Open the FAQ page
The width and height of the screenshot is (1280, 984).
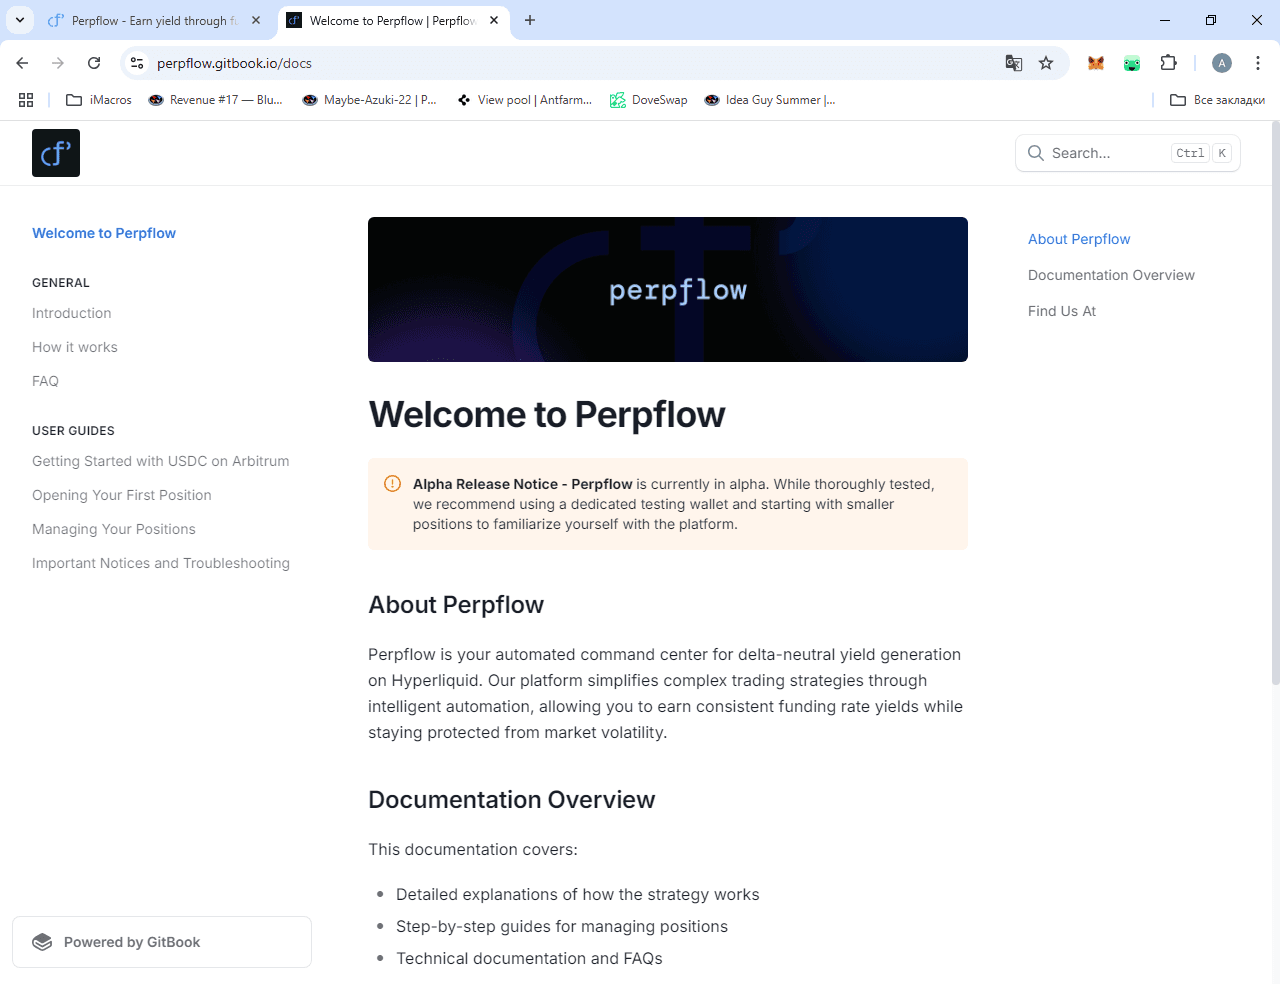(x=45, y=381)
